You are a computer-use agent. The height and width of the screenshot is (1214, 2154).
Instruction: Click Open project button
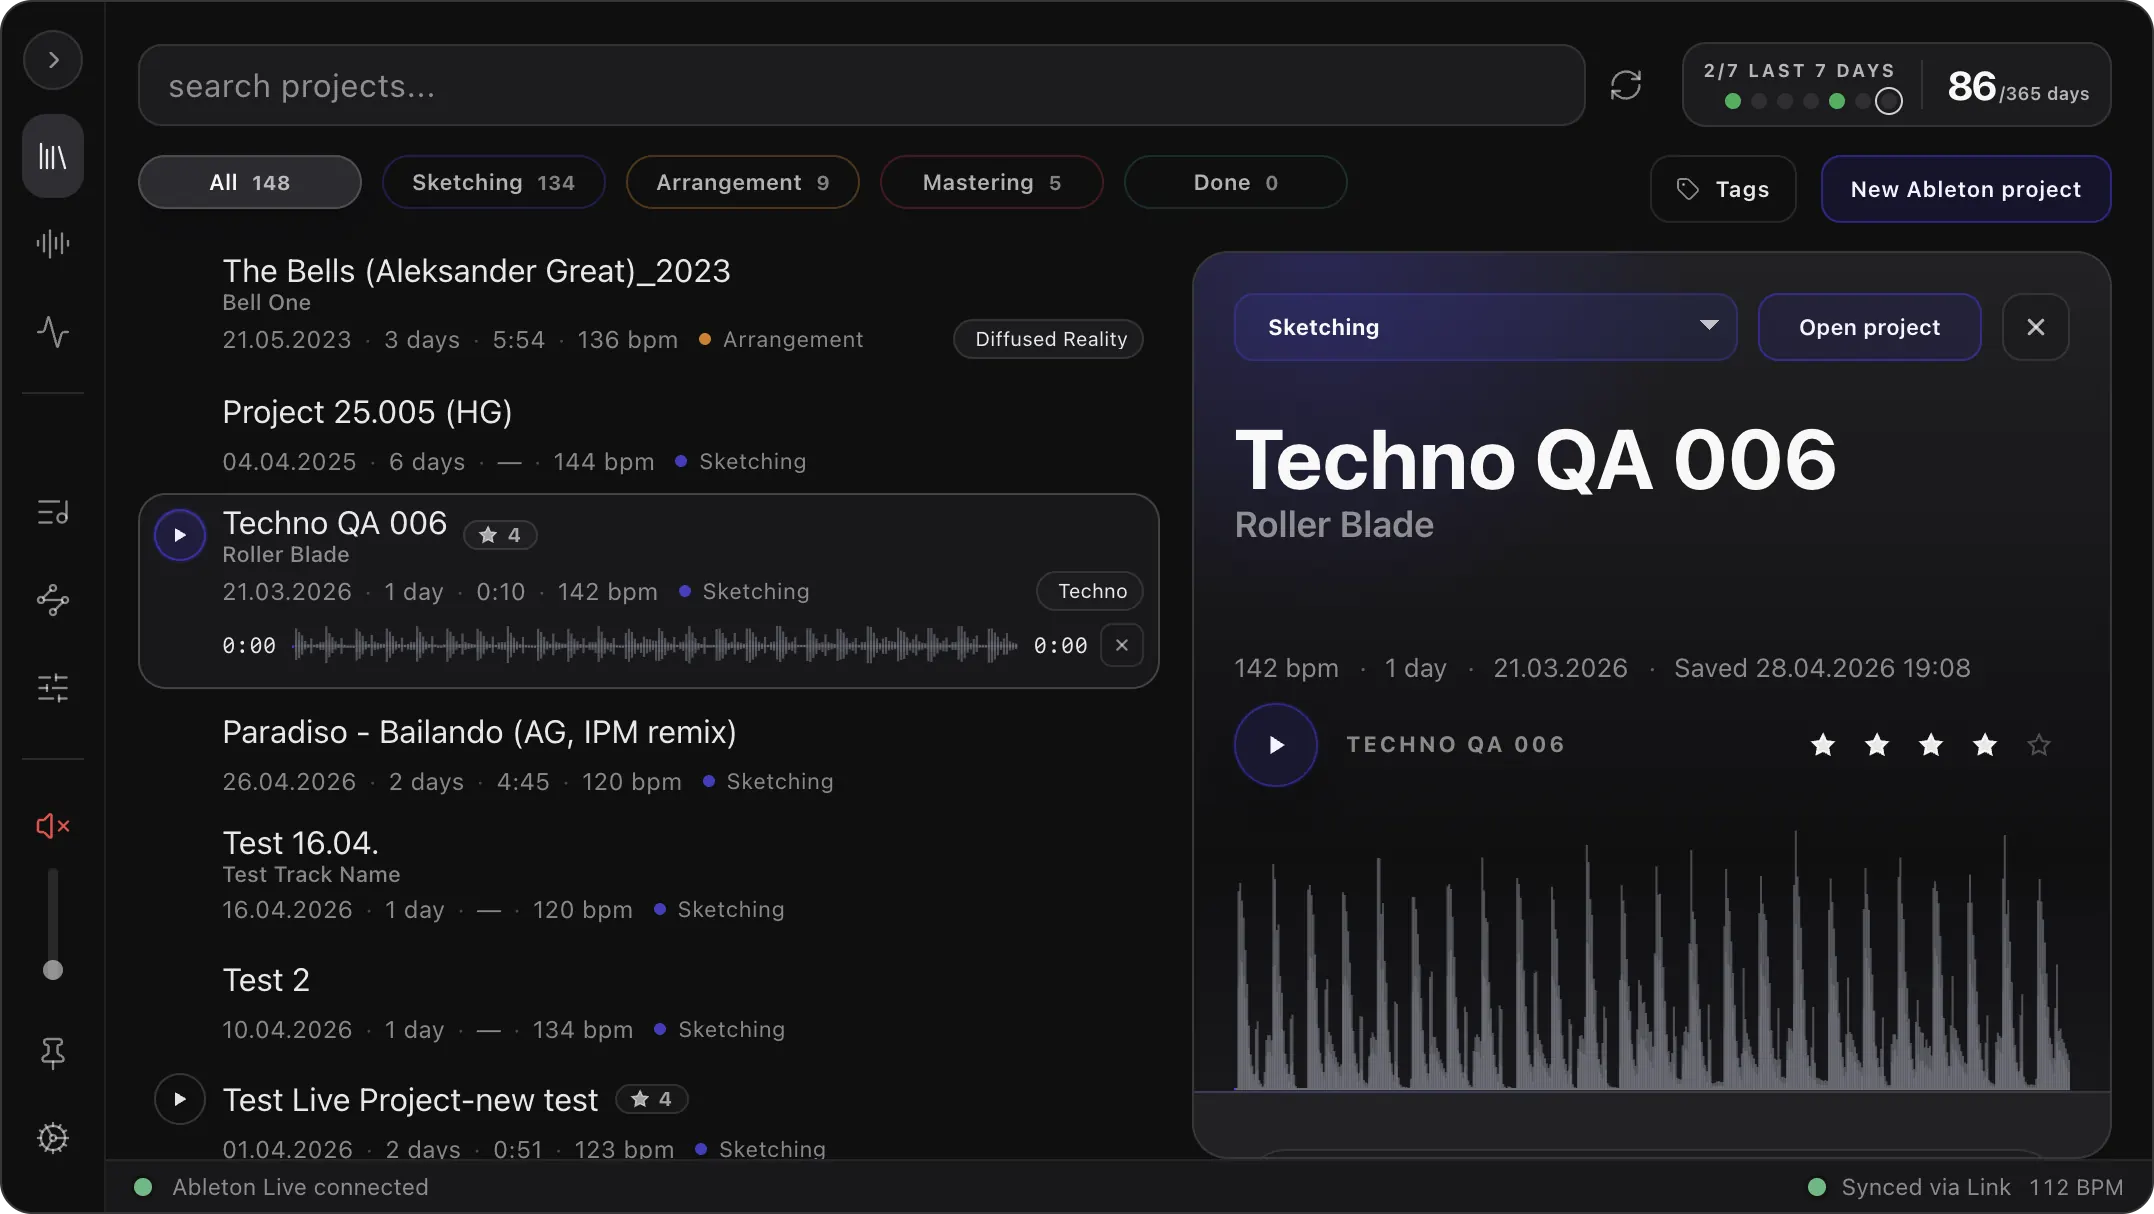pyautogui.click(x=1869, y=327)
